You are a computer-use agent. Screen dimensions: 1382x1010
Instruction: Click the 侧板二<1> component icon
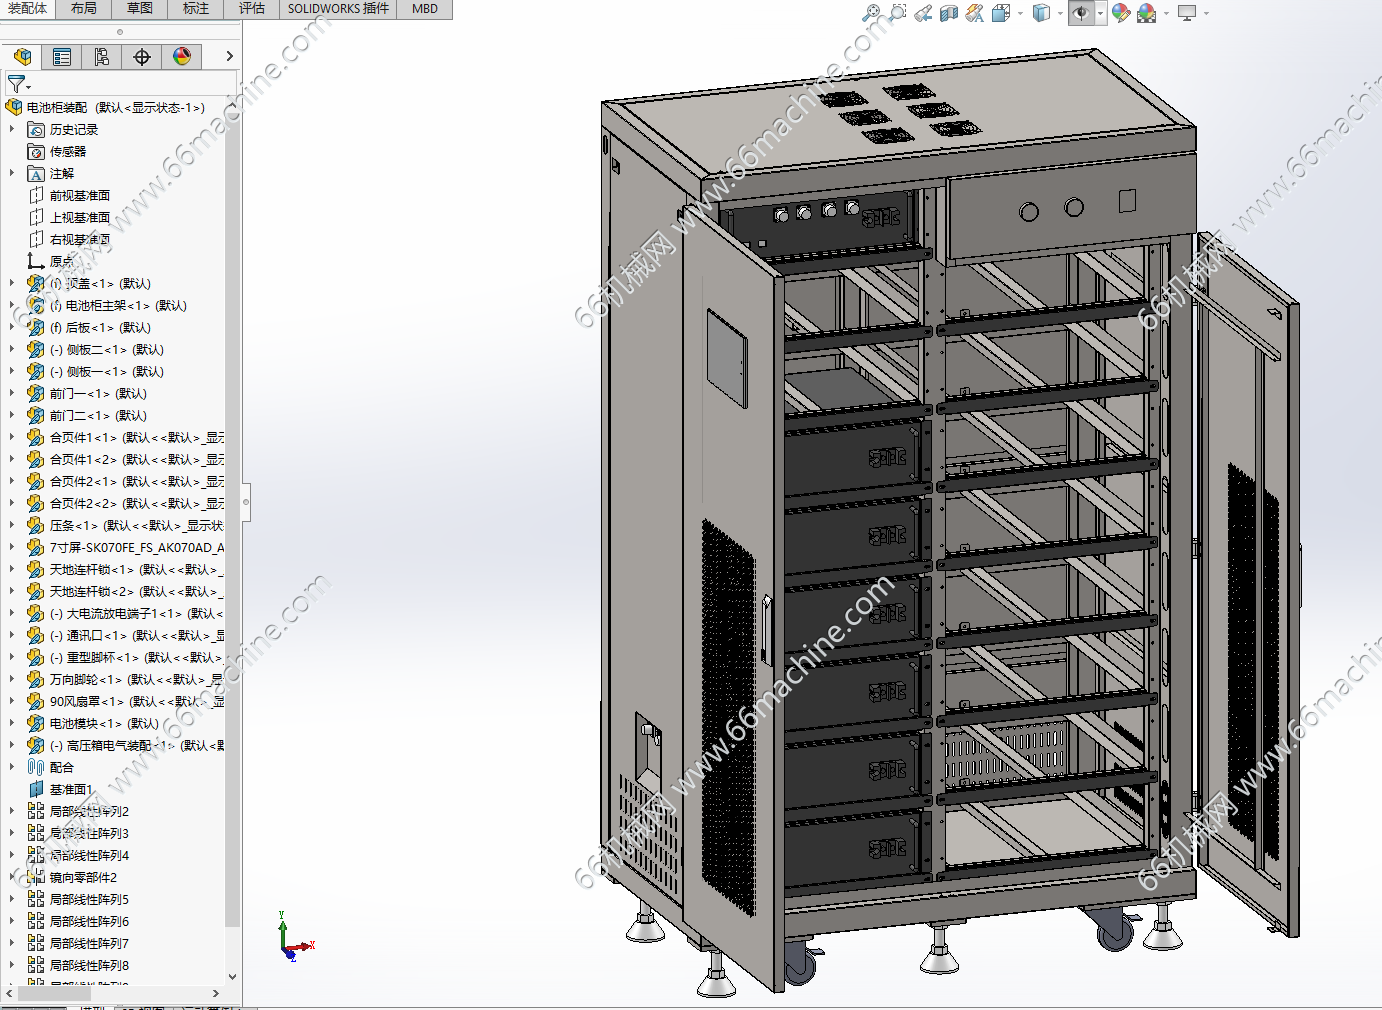36,349
